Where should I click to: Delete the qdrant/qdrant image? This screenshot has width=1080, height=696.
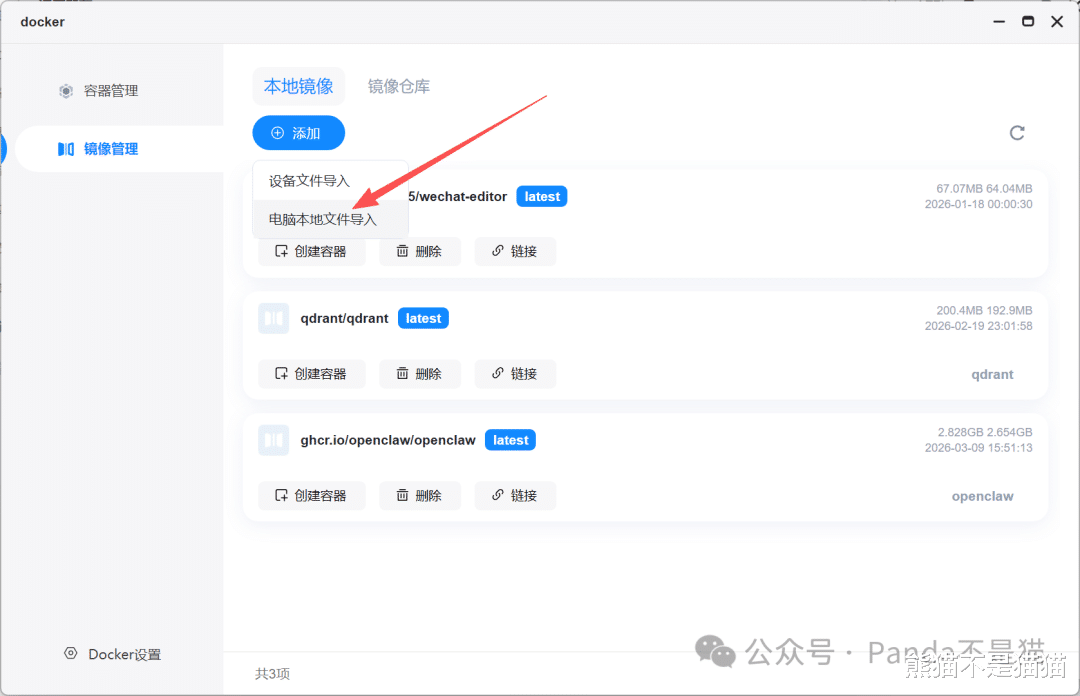(x=419, y=373)
